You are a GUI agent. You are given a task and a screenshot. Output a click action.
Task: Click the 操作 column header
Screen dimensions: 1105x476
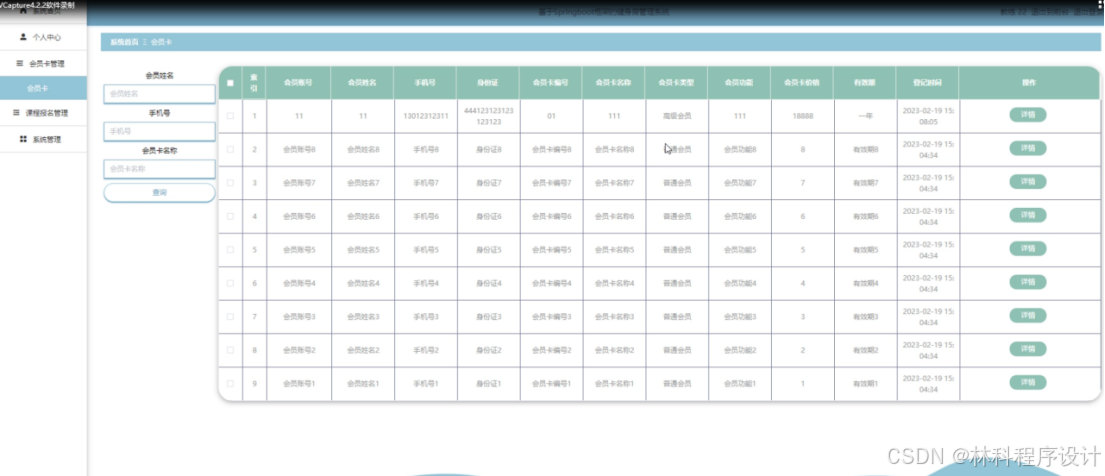pos(1029,83)
